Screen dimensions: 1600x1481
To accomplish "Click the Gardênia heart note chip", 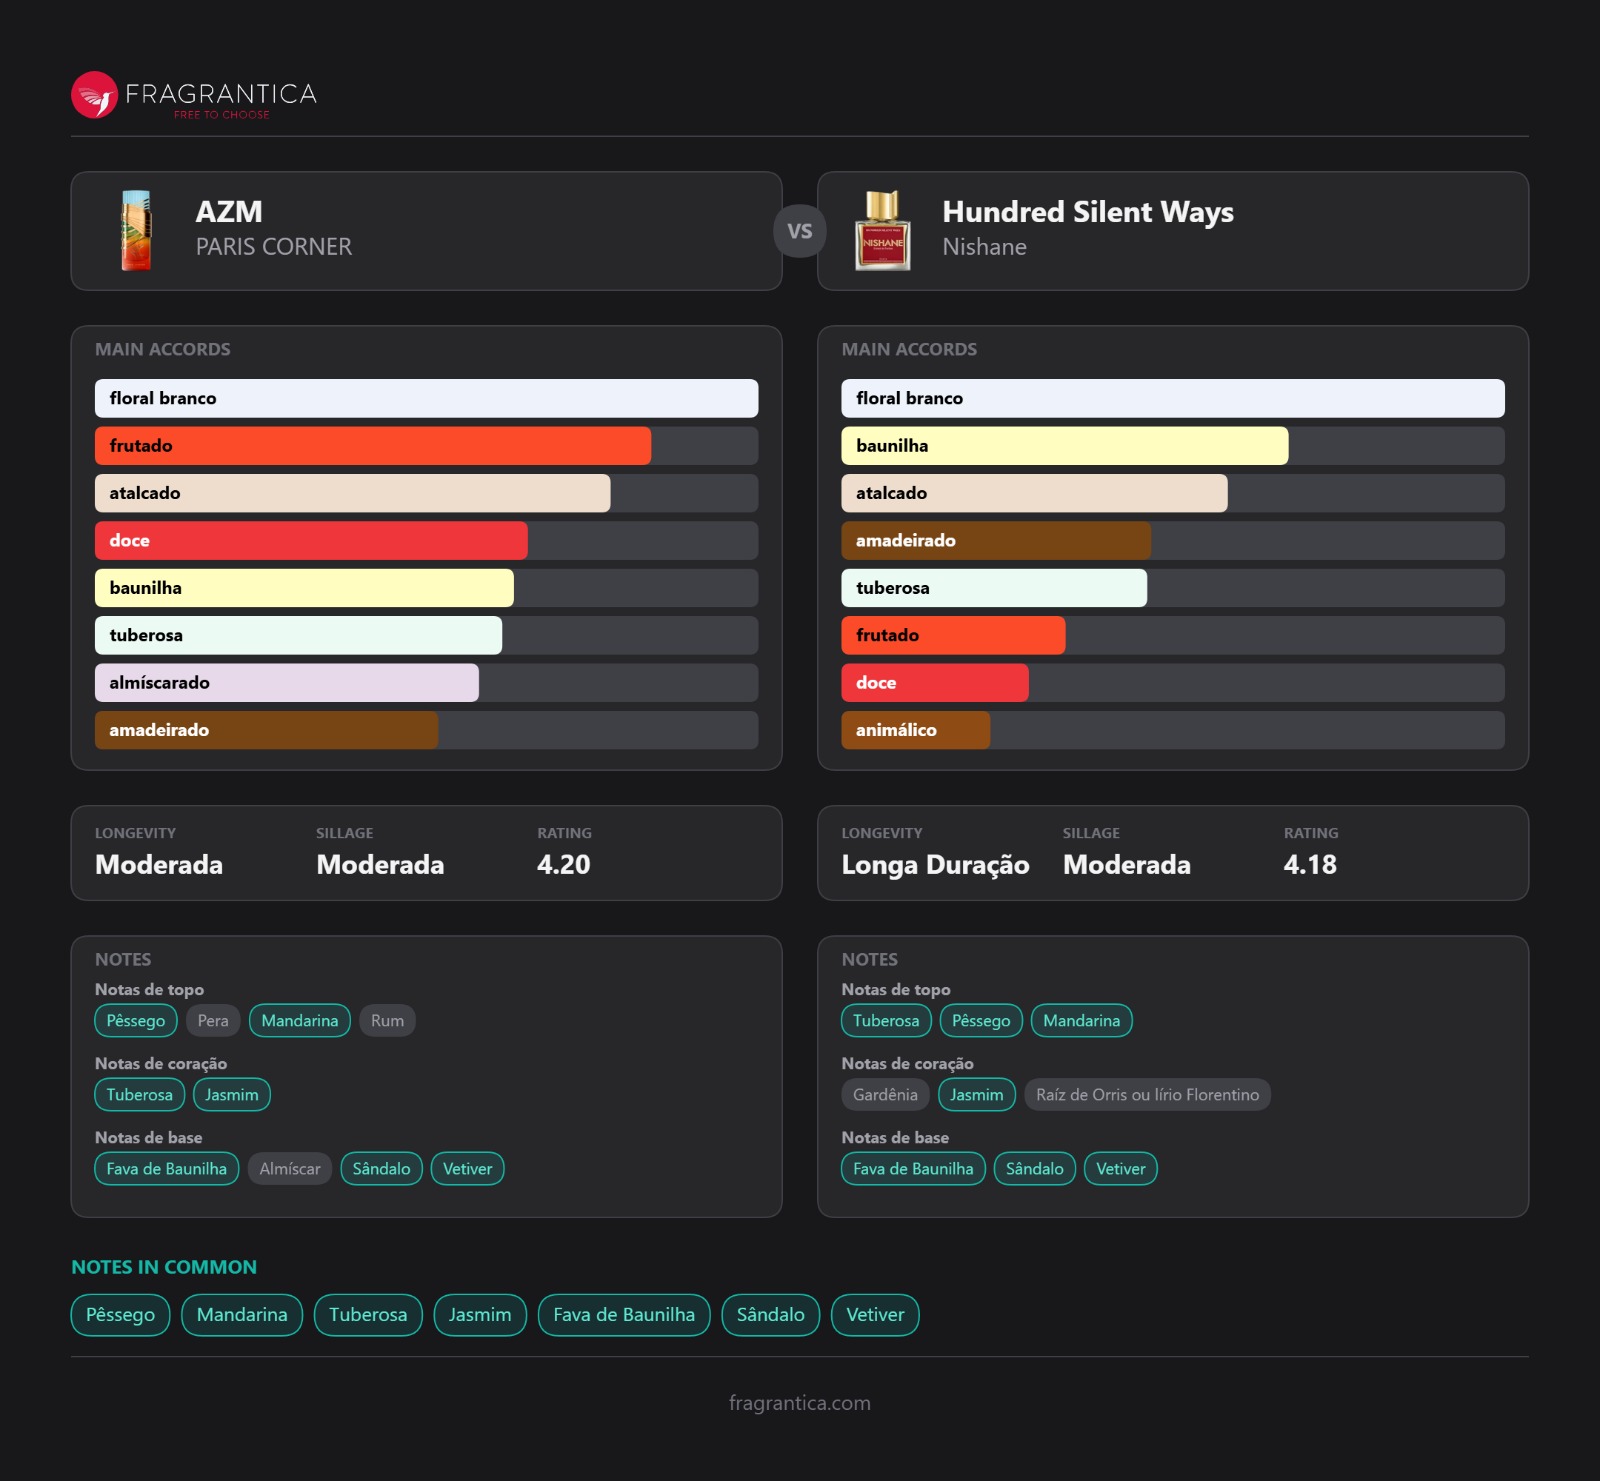I will pos(885,1095).
